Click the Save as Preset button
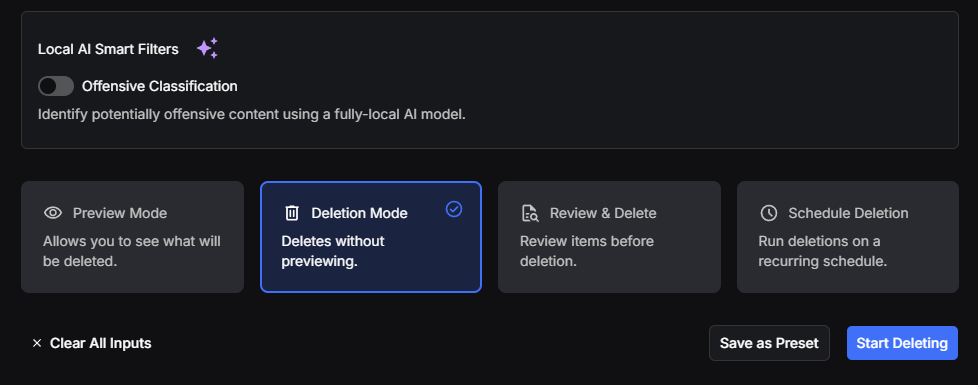 pos(769,343)
